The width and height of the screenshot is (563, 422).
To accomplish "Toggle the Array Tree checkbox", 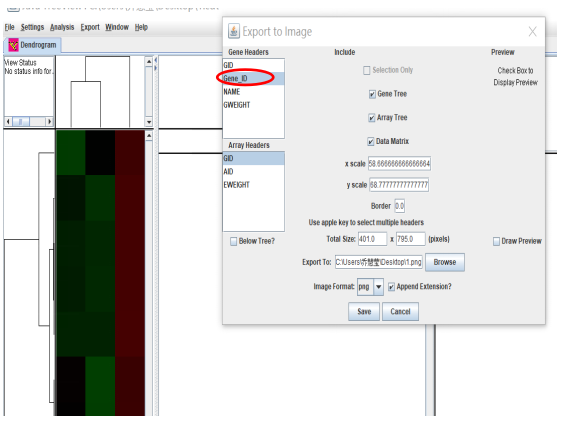I will [x=372, y=118].
